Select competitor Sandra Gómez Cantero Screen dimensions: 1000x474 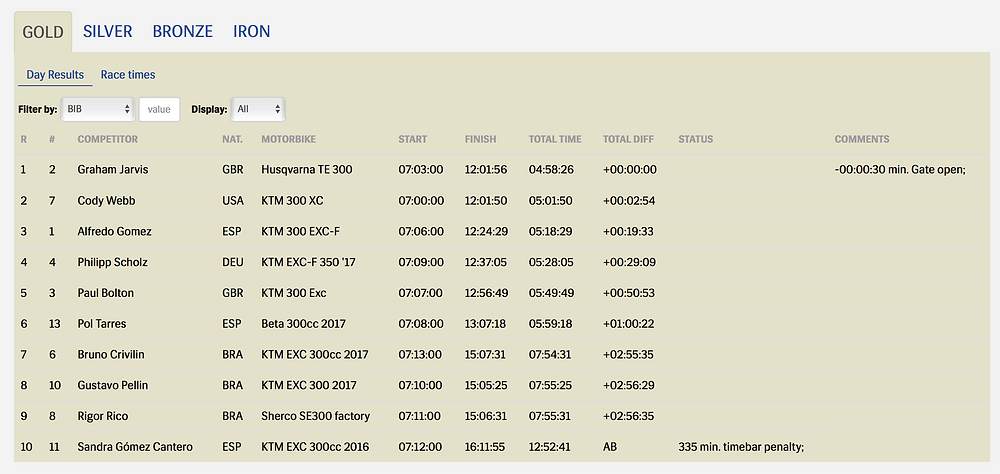(x=133, y=447)
